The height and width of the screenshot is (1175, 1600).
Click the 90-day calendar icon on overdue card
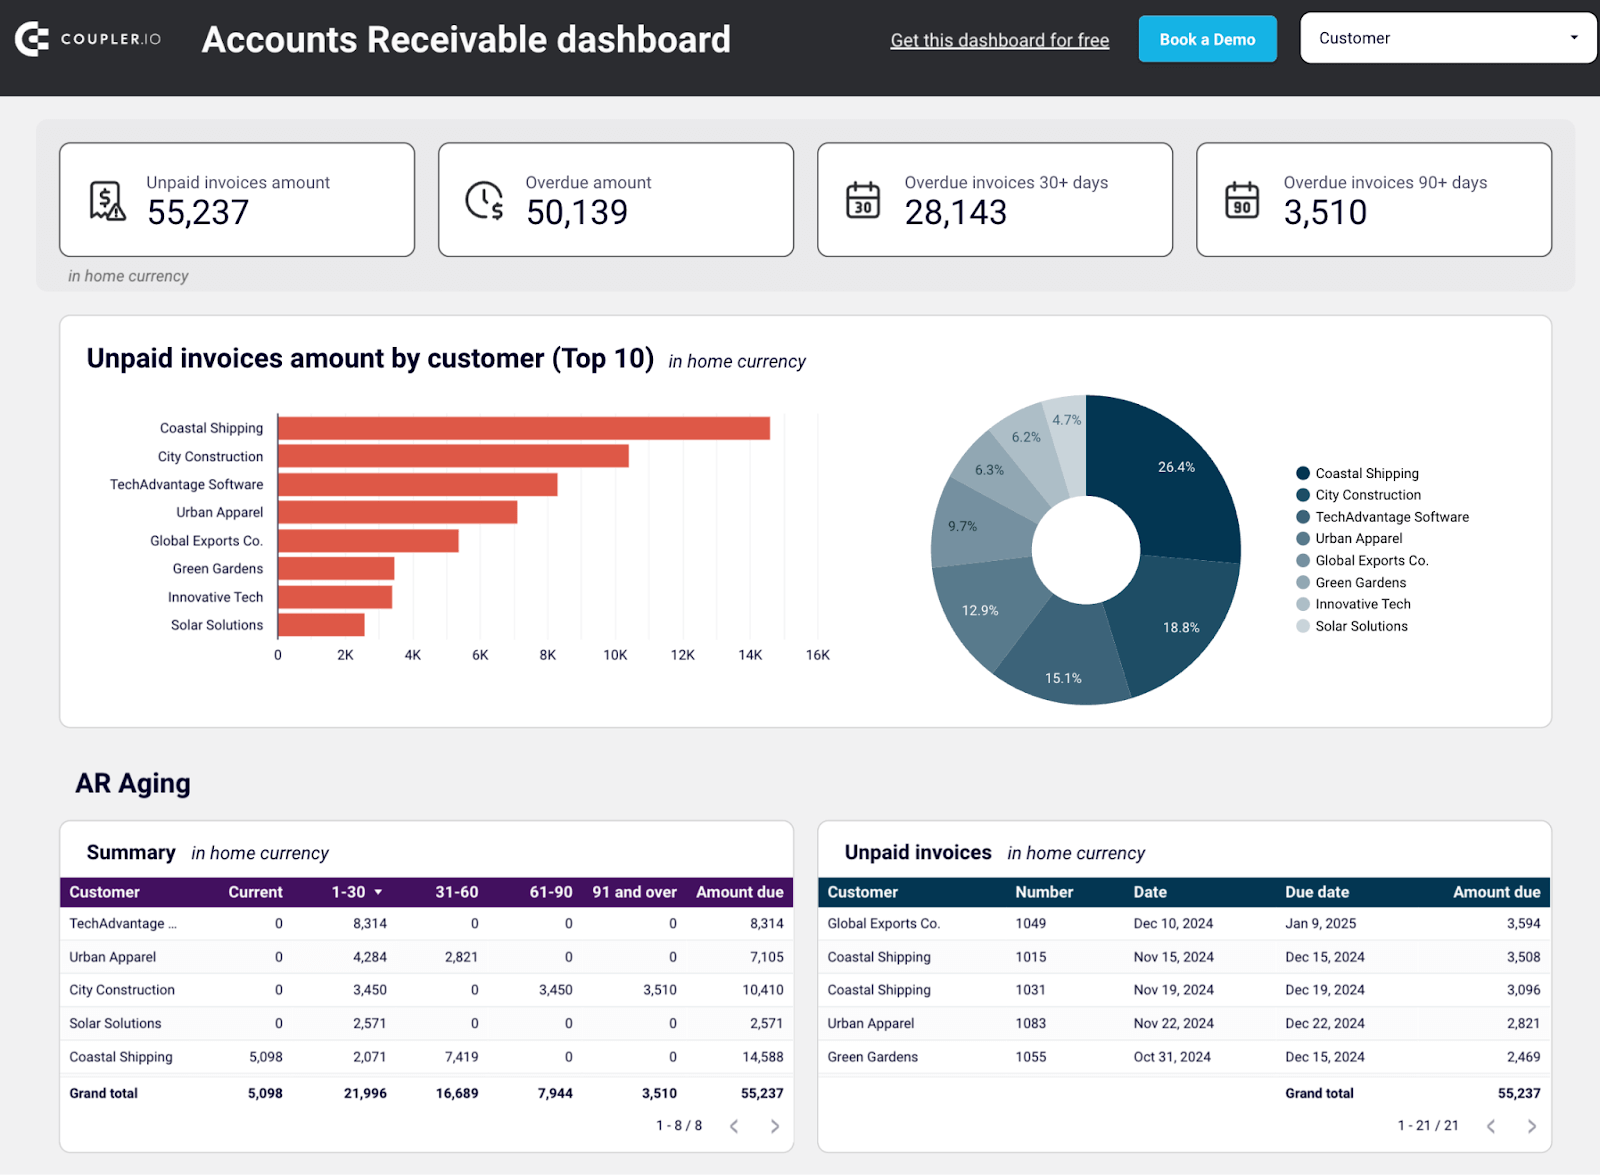point(1242,199)
